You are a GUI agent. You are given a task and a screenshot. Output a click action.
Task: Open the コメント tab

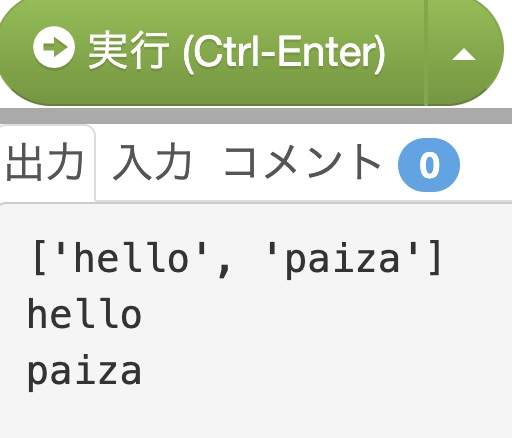tap(302, 162)
